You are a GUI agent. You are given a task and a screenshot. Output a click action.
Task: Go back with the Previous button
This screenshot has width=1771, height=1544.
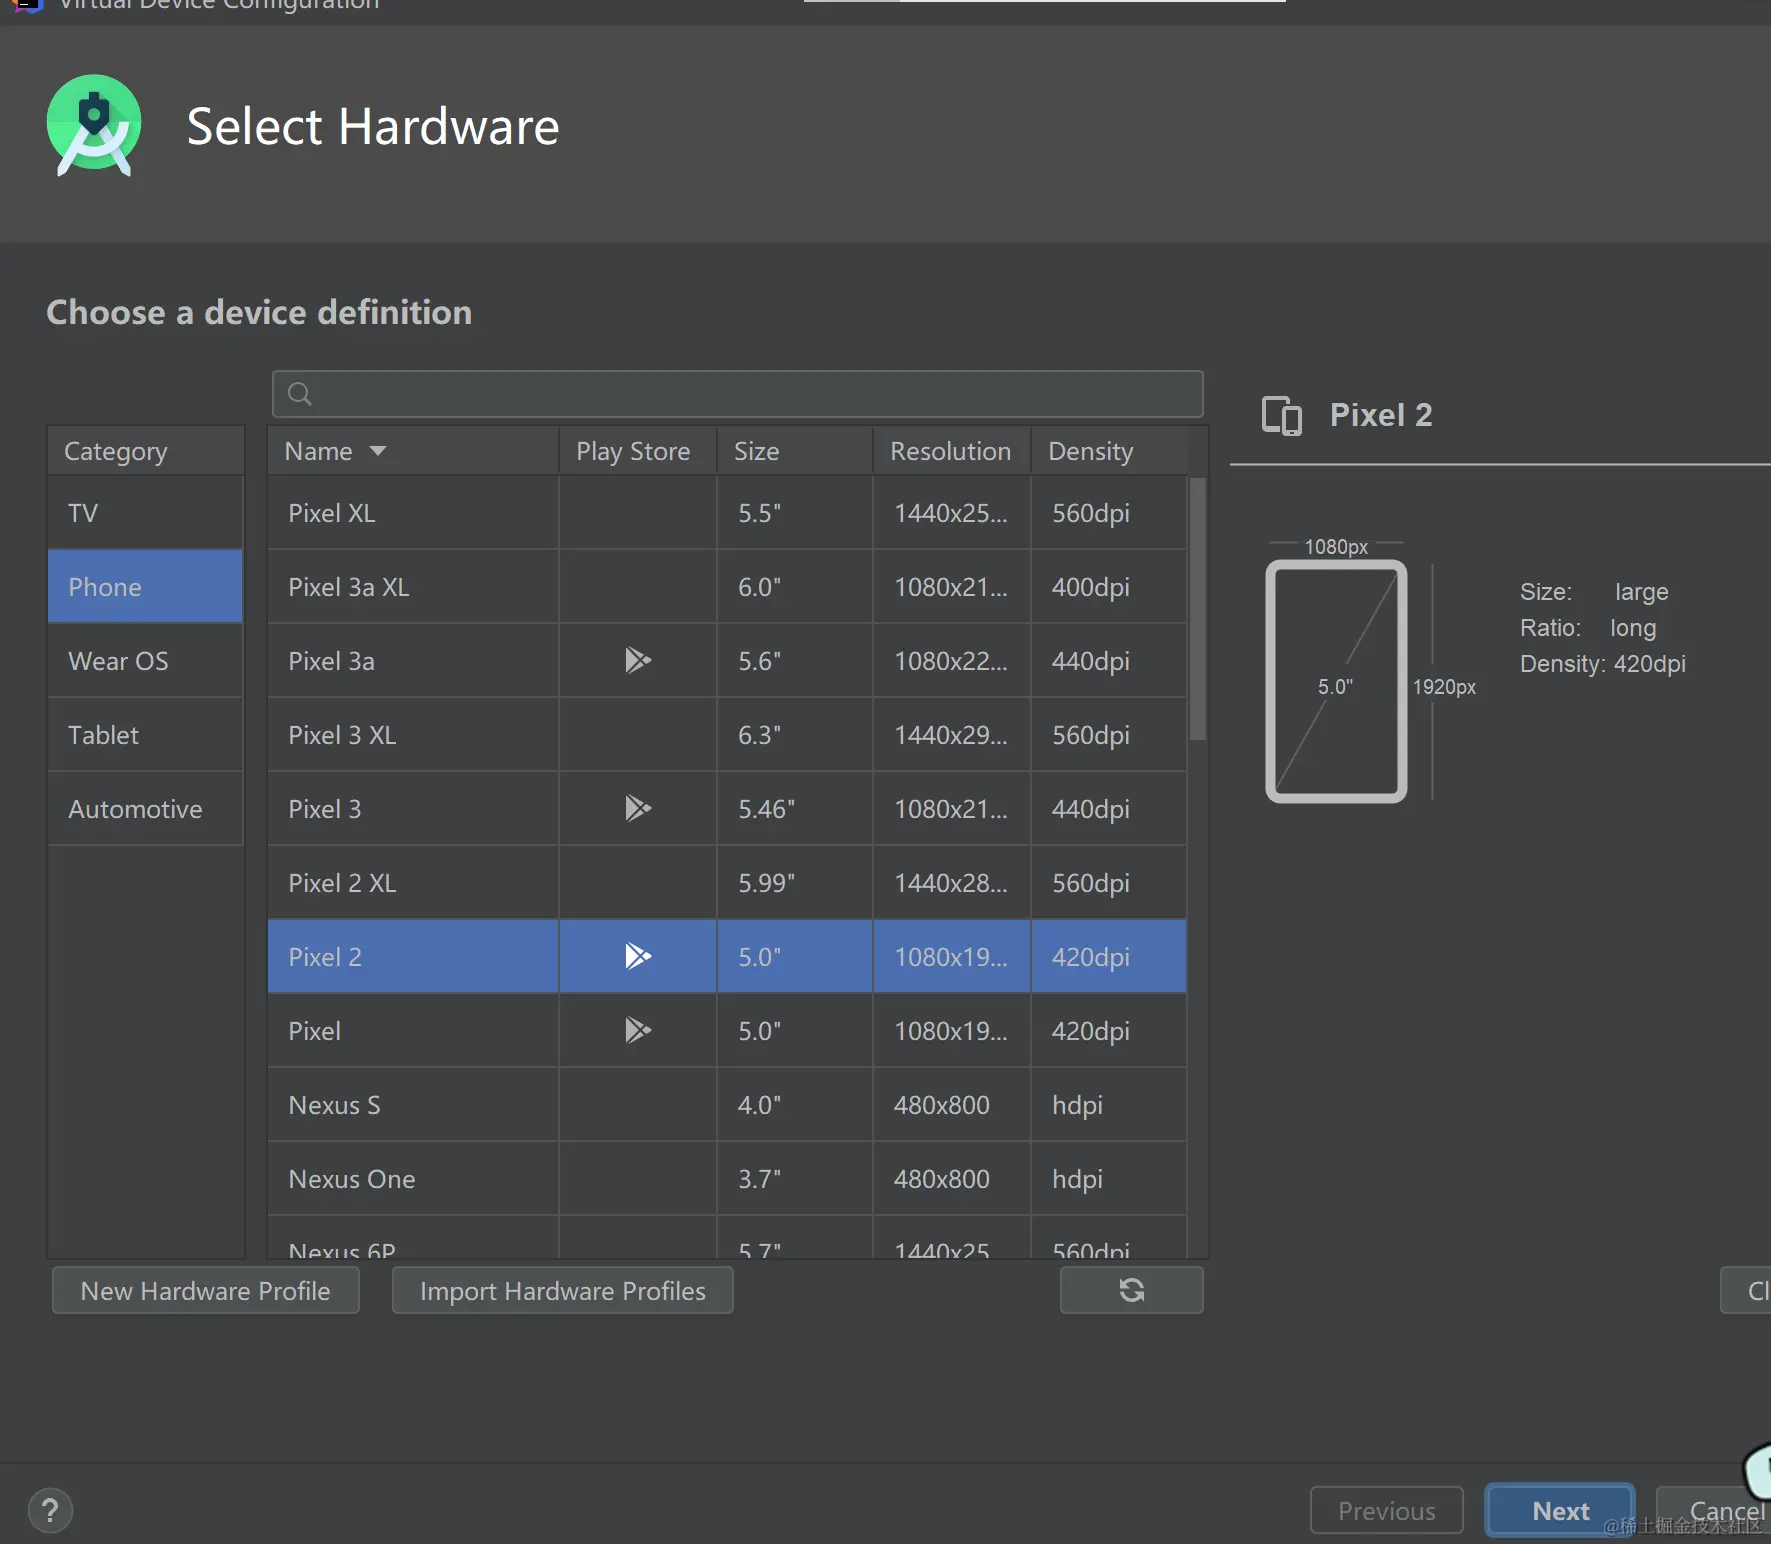pos(1387,1510)
